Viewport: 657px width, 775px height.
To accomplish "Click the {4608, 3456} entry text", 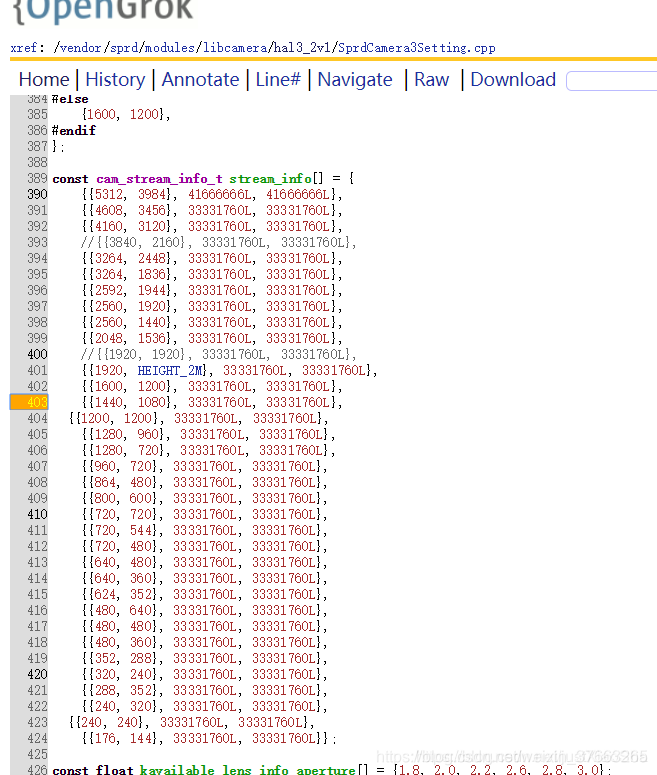I will [131, 211].
